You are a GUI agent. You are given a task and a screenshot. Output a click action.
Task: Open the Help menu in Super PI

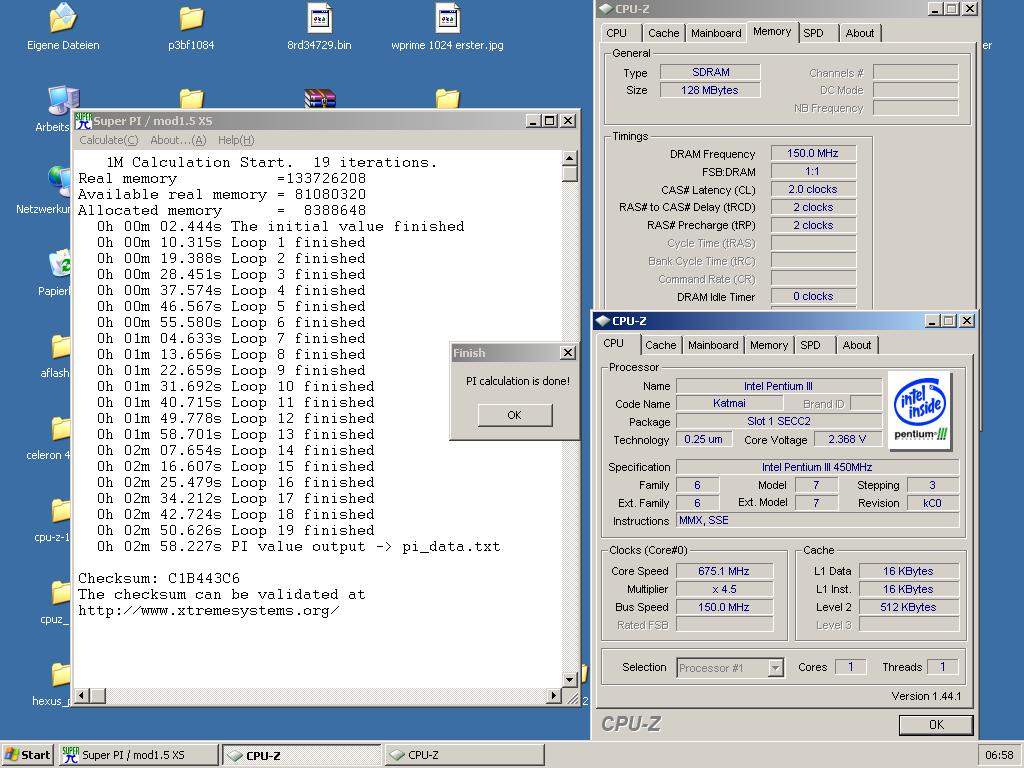pyautogui.click(x=236, y=140)
